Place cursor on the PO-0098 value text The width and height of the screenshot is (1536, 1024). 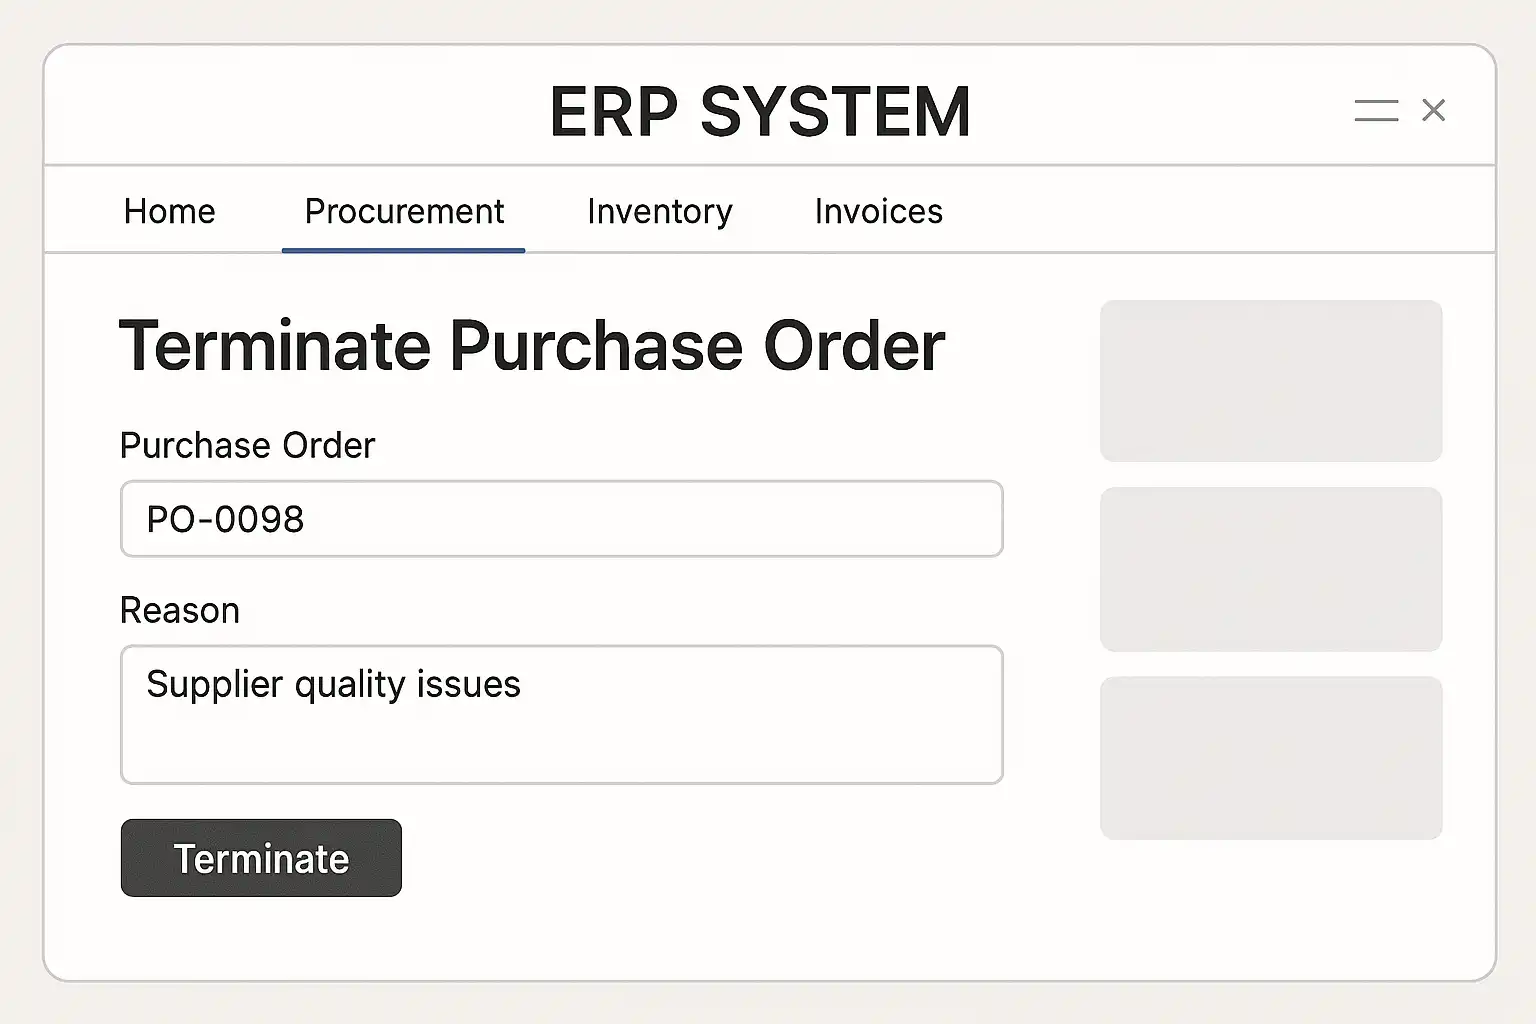click(225, 520)
